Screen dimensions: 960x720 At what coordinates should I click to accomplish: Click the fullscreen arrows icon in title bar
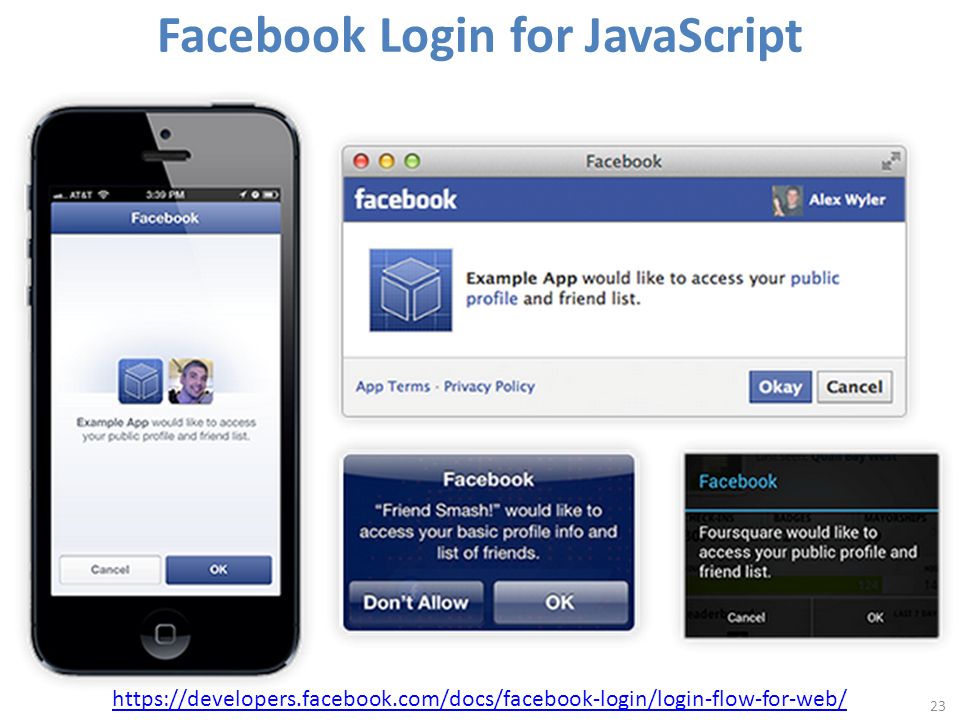tap(890, 161)
